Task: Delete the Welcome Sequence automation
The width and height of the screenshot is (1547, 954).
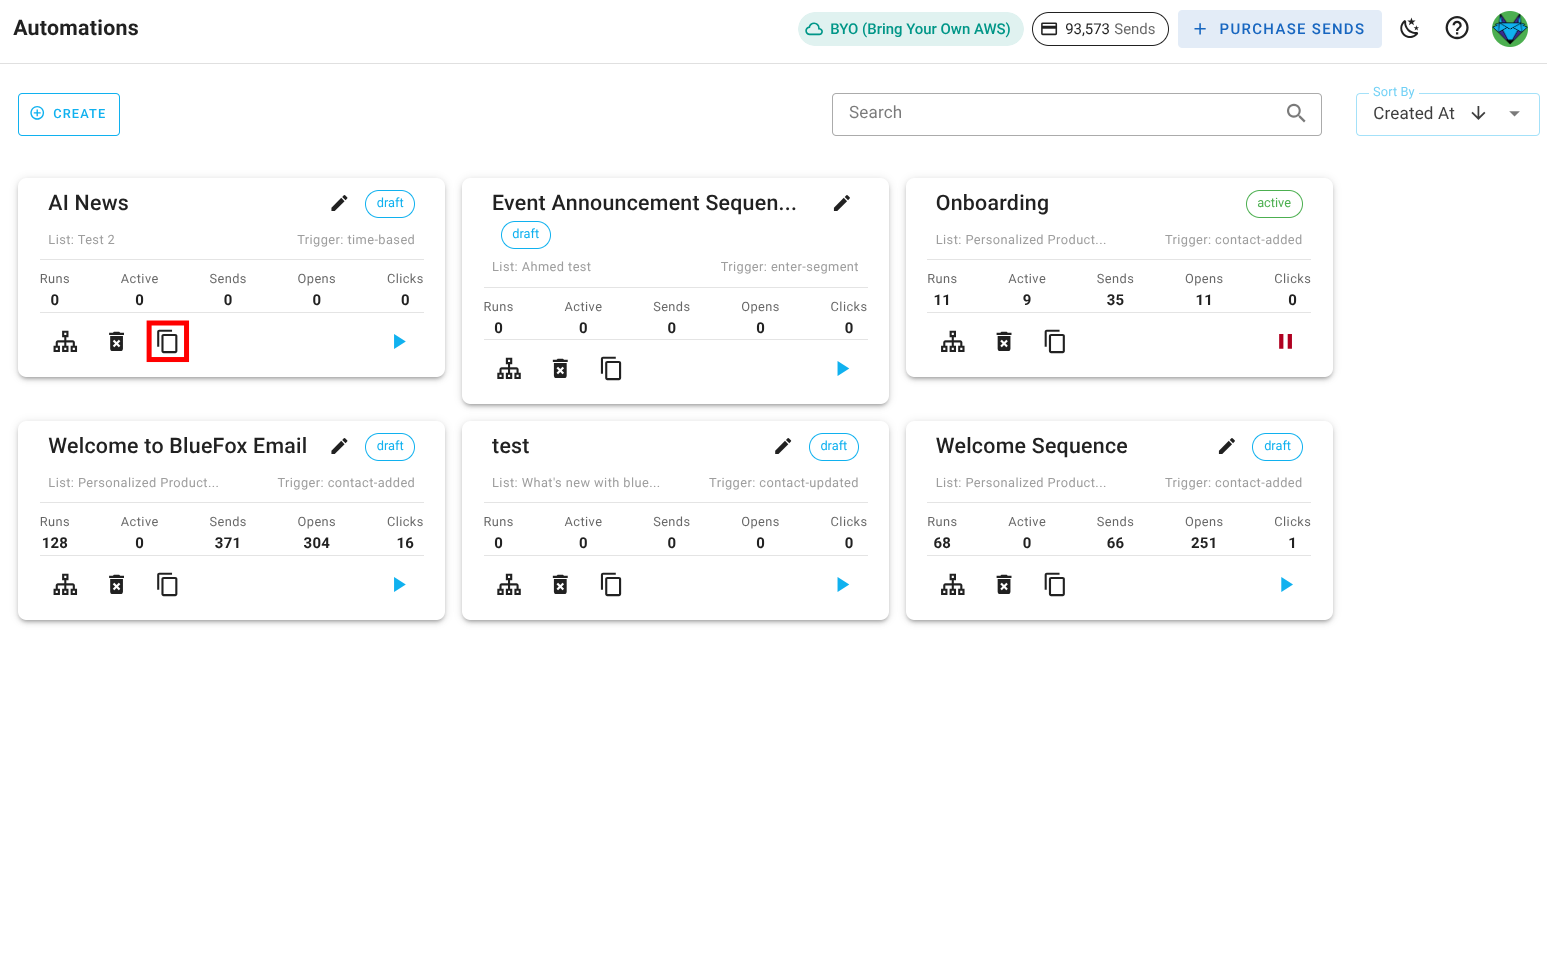Action: (x=1004, y=585)
